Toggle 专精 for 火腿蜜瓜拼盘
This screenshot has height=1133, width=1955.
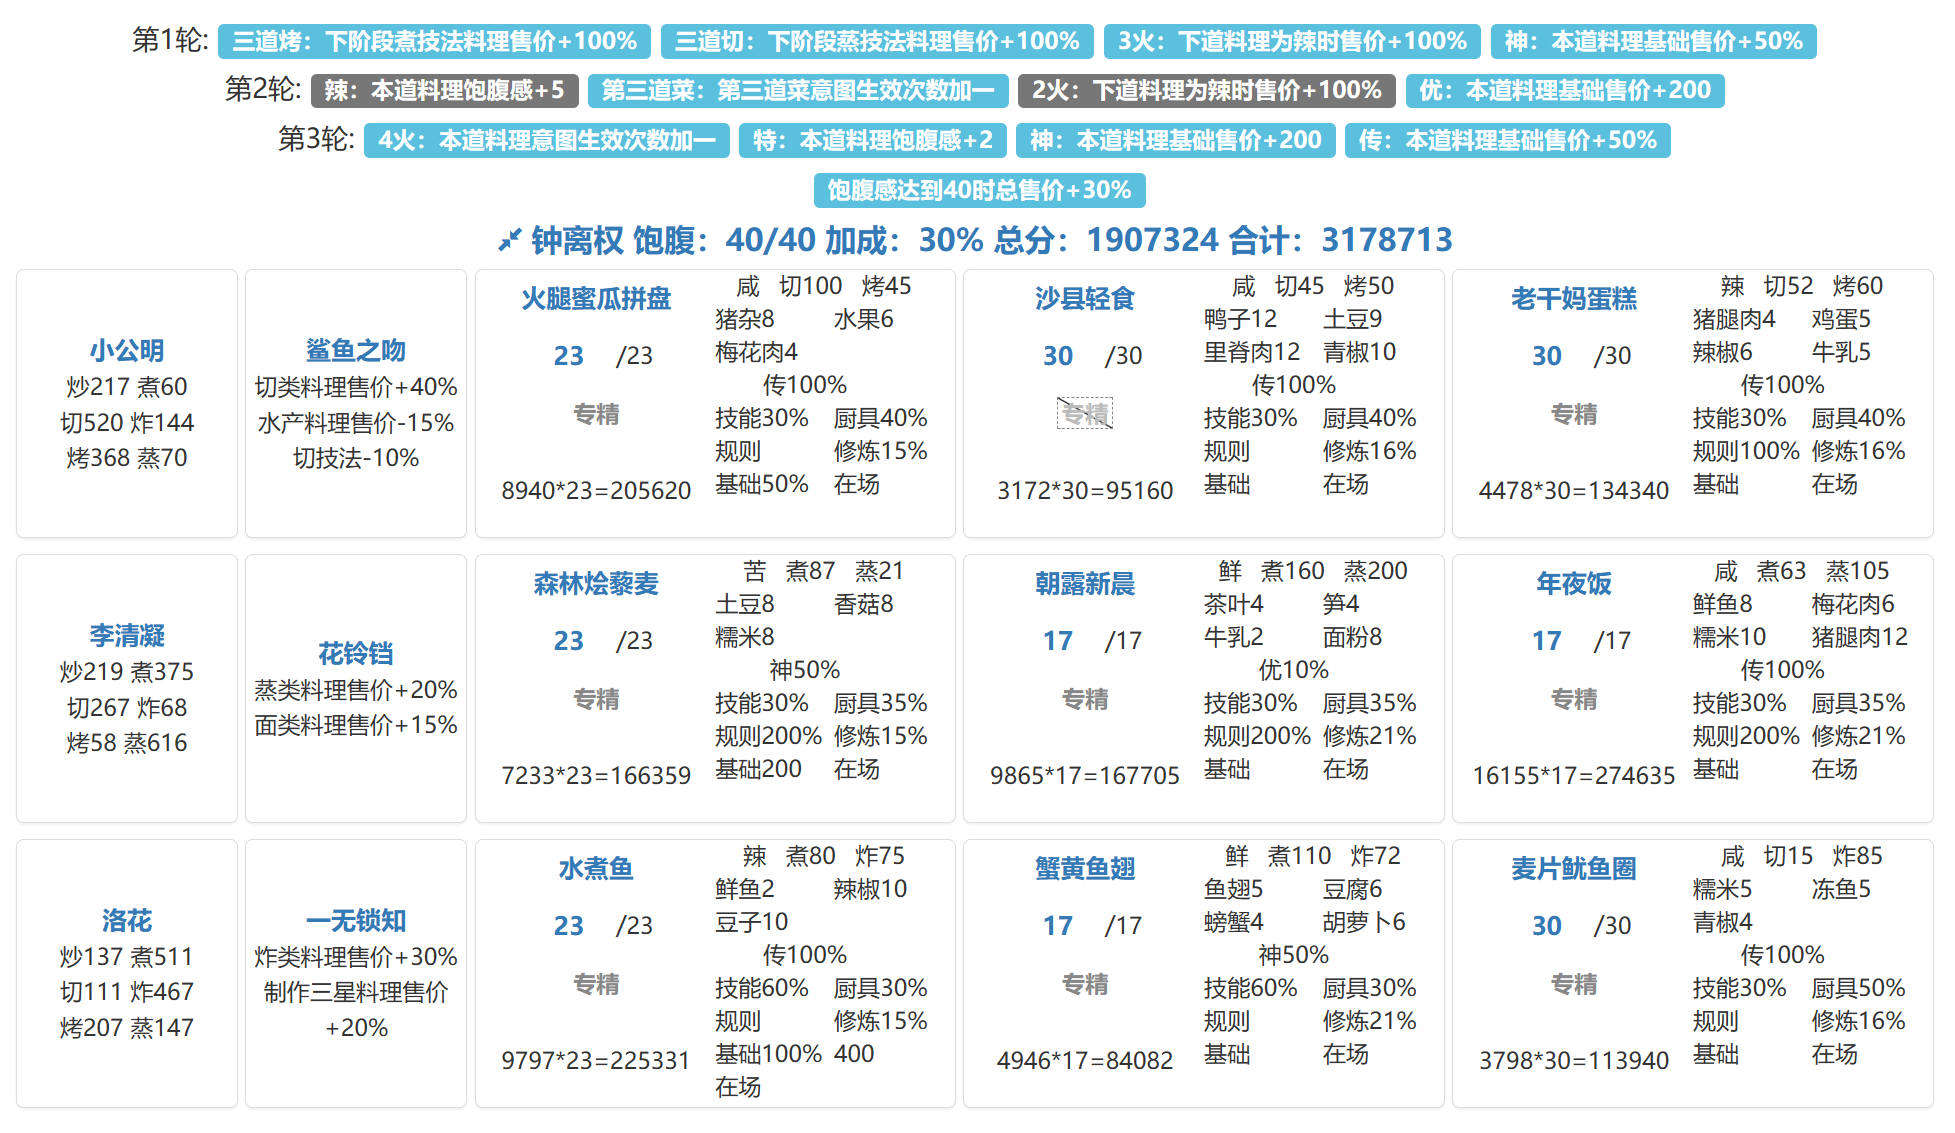(x=596, y=413)
